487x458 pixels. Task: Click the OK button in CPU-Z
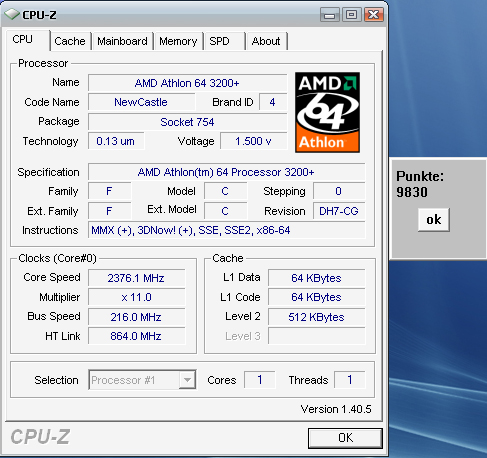point(345,438)
